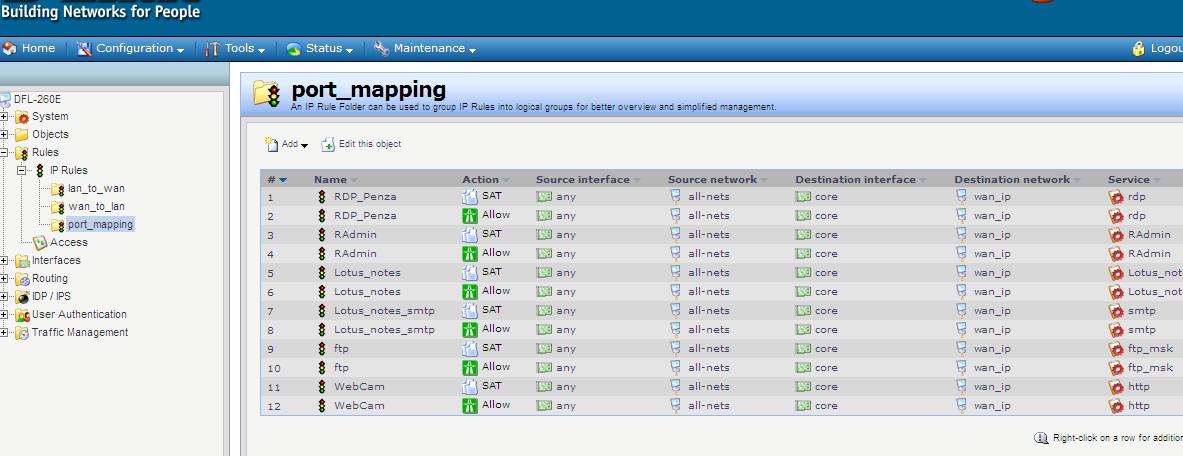Screen dimensions: 1183x456
Task: Click the core interface icon in row 9
Action: pyautogui.click(x=803, y=349)
